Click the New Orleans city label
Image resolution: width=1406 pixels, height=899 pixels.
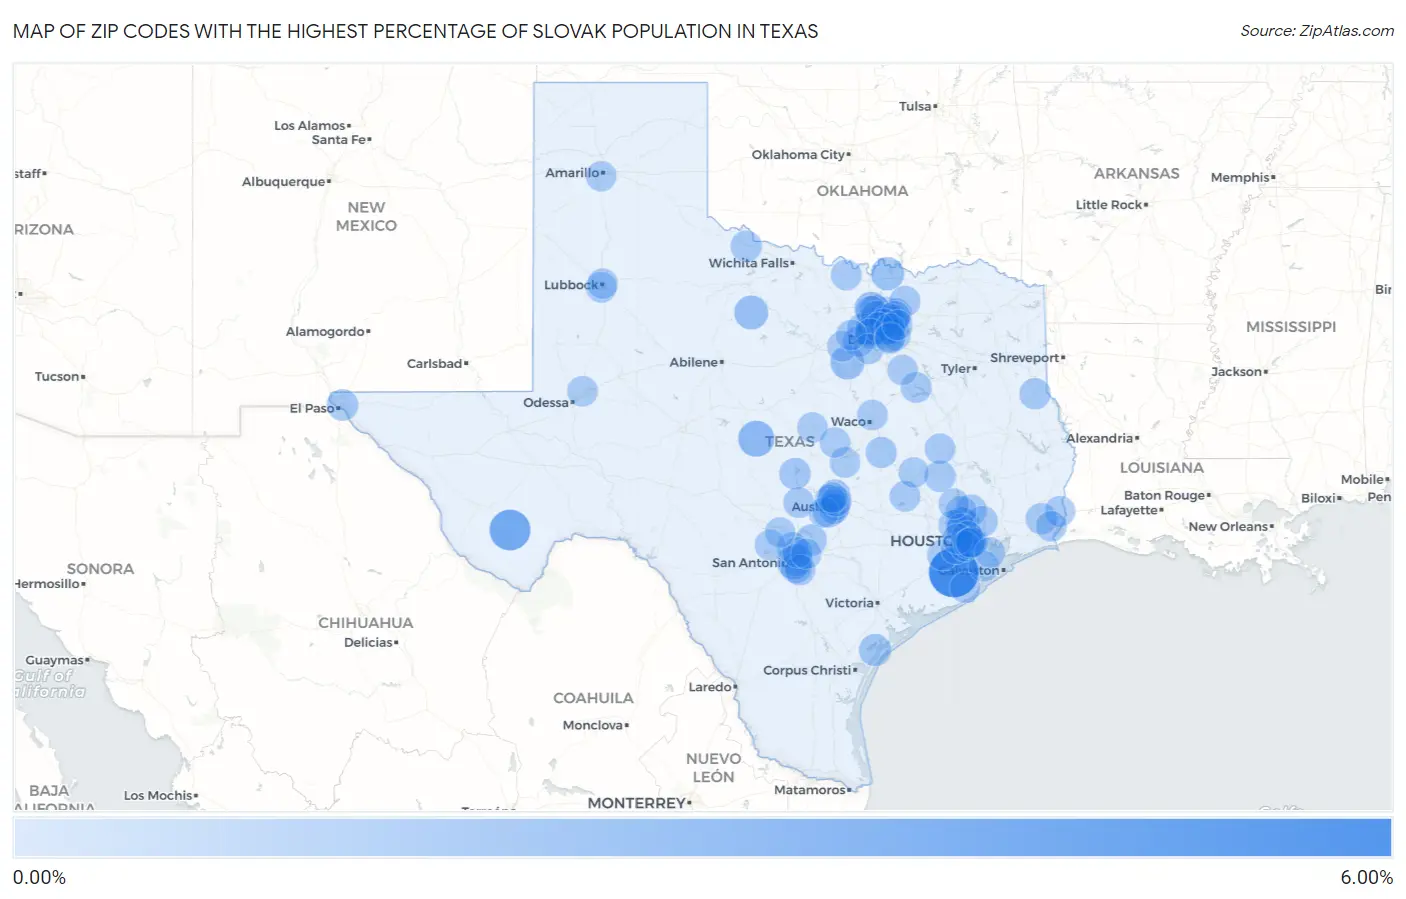(x=1229, y=527)
